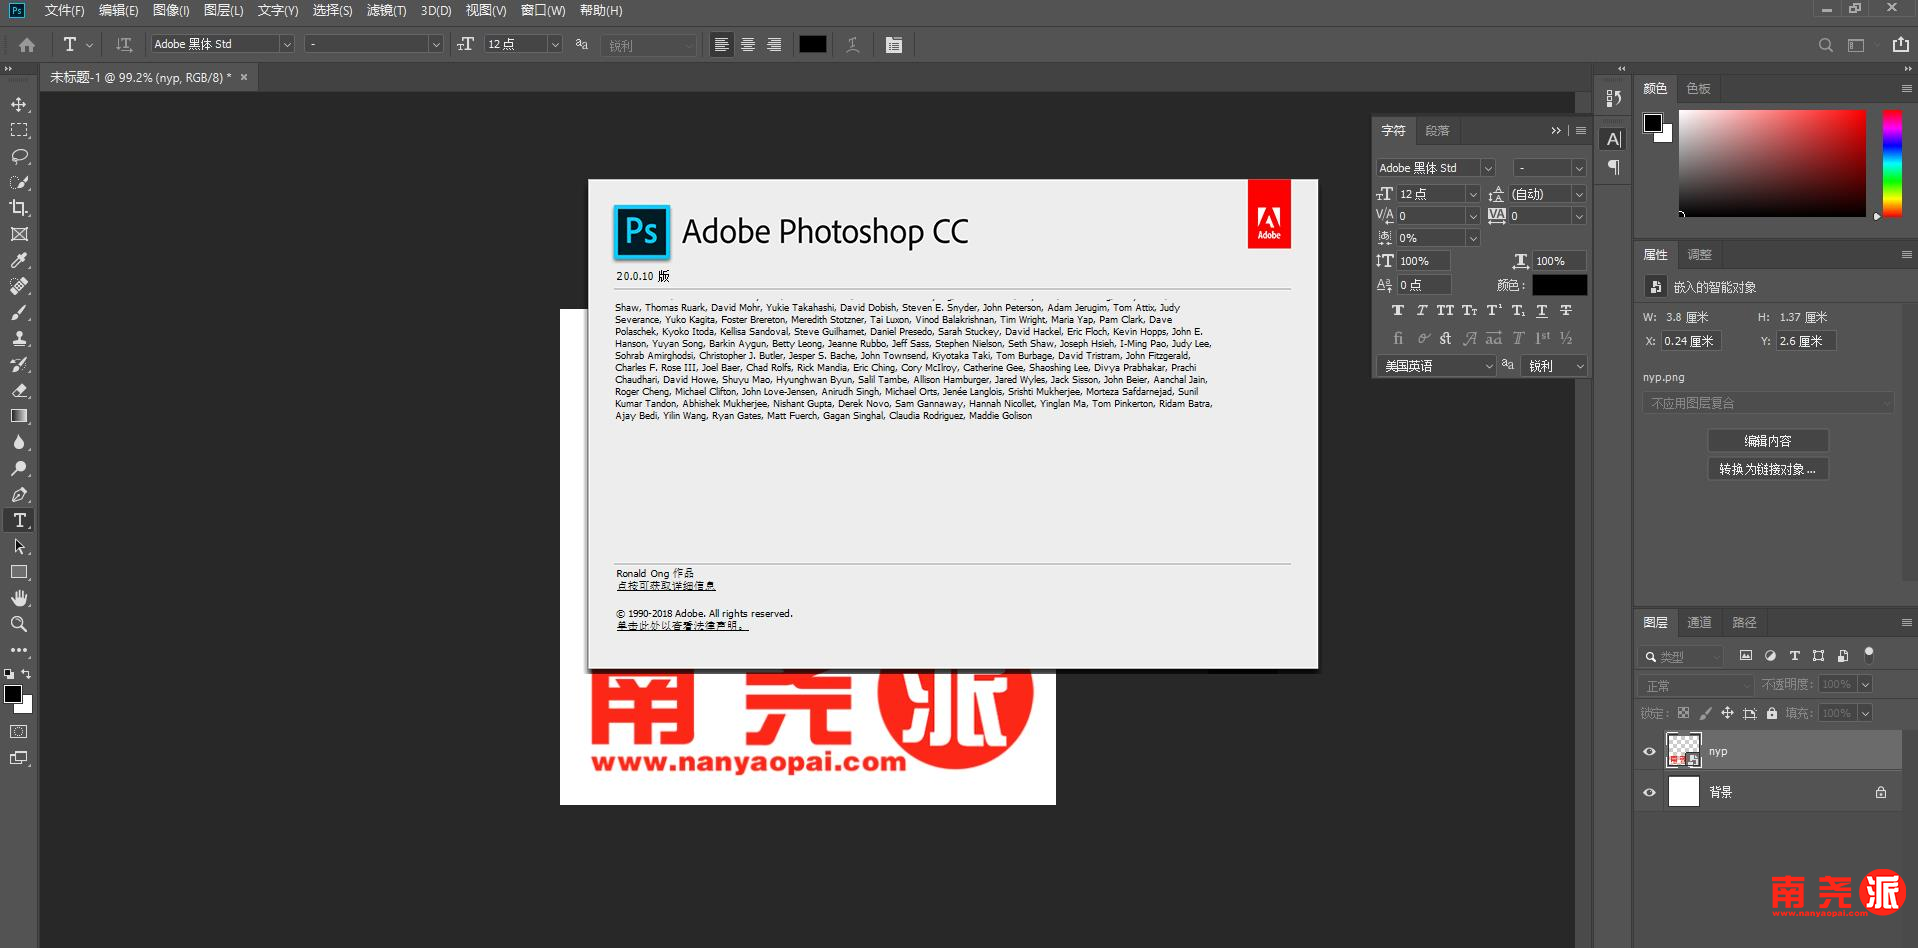This screenshot has width=1918, height=948.
Task: Hide the nyp layer
Action: (x=1650, y=752)
